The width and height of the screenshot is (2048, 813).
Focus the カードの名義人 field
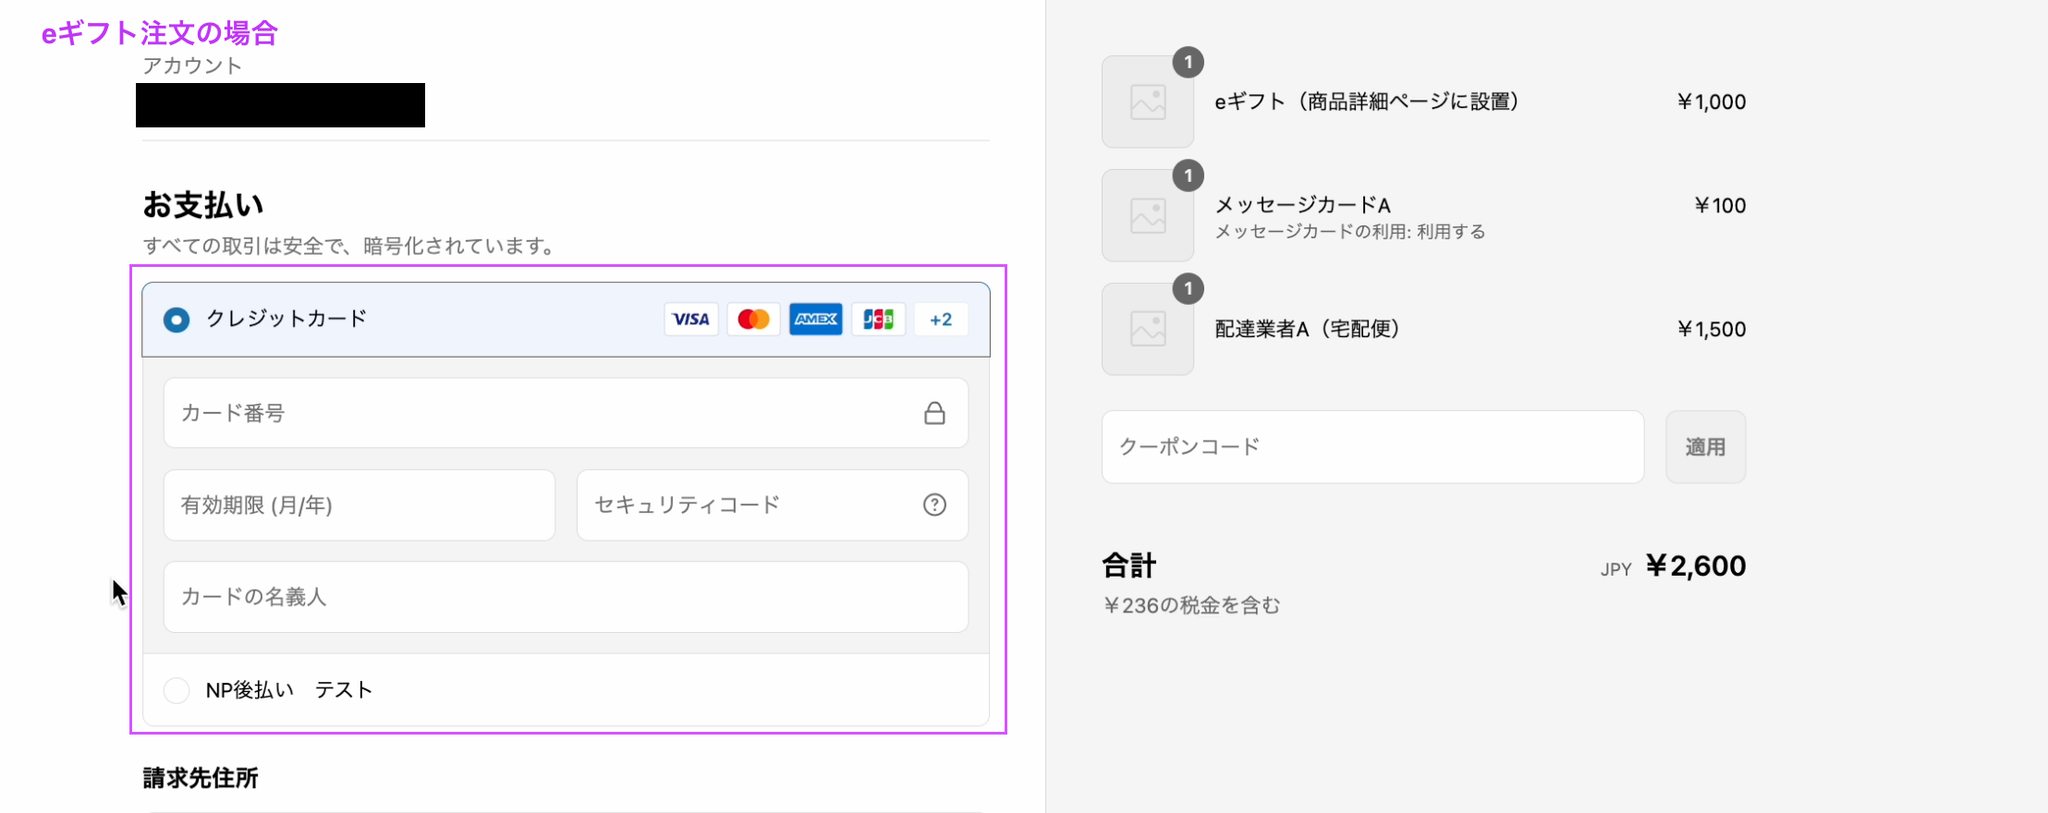[566, 597]
